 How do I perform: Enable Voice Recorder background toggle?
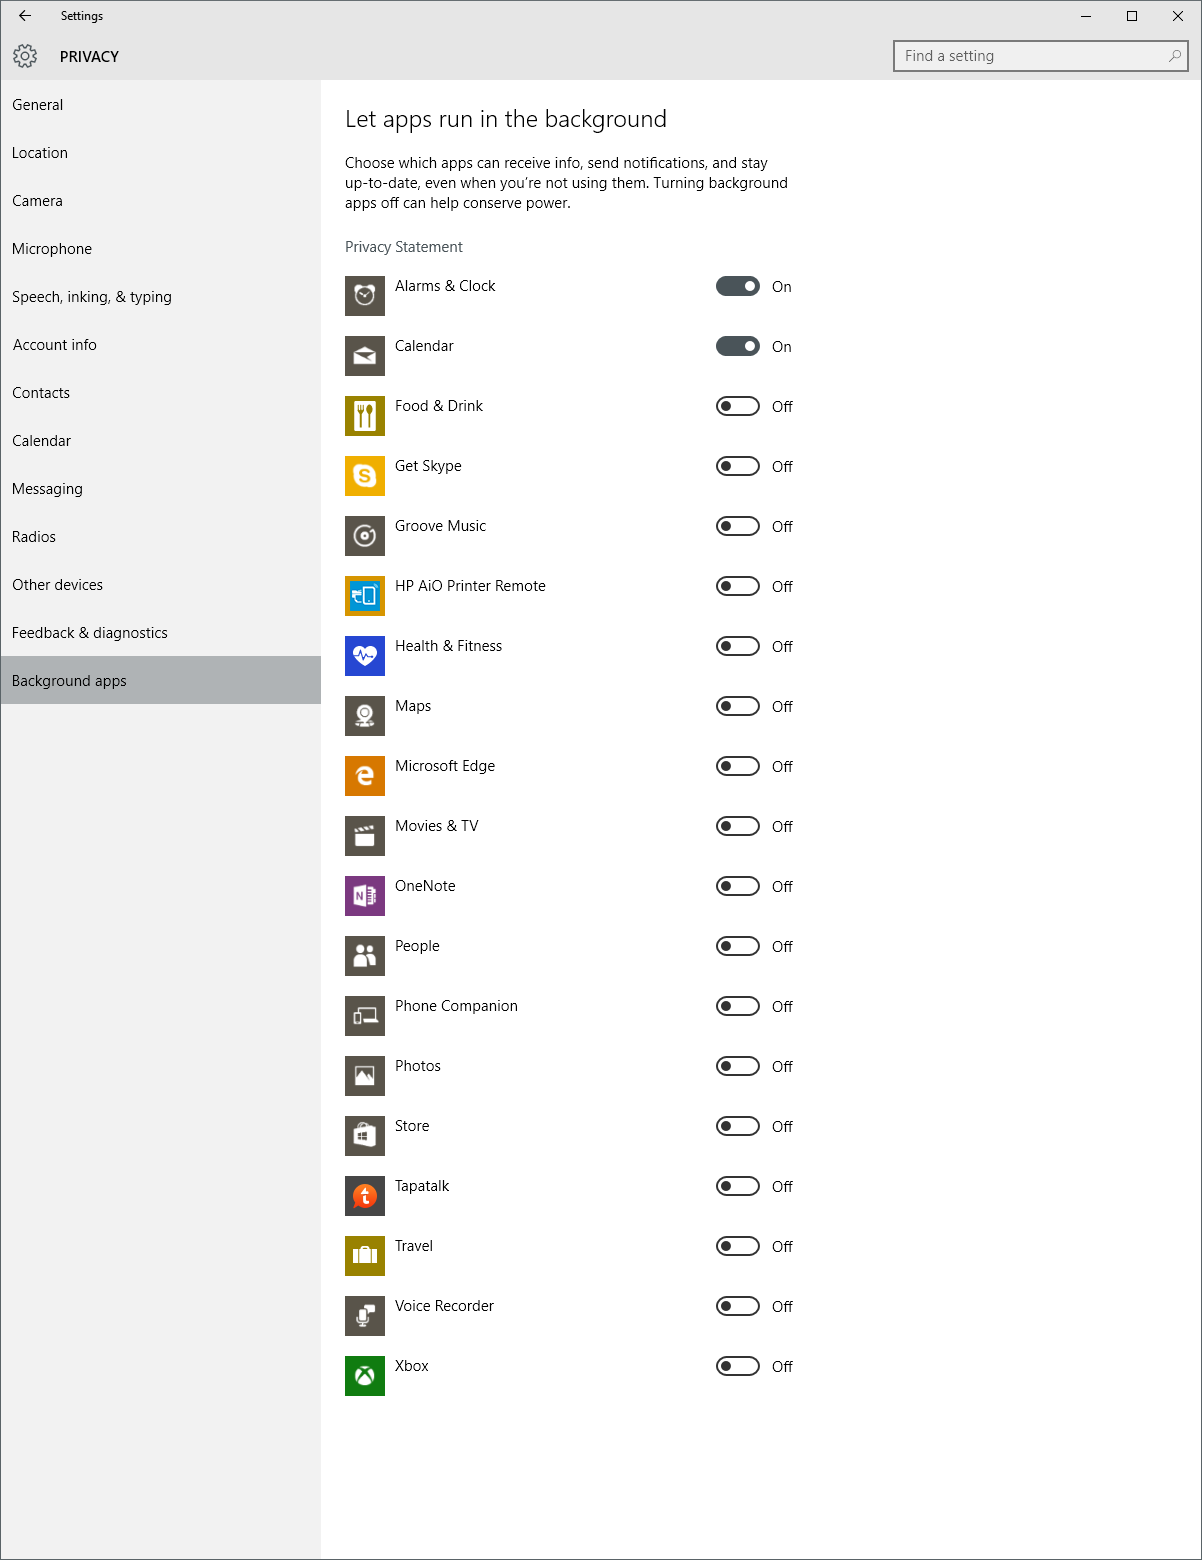tap(738, 1307)
